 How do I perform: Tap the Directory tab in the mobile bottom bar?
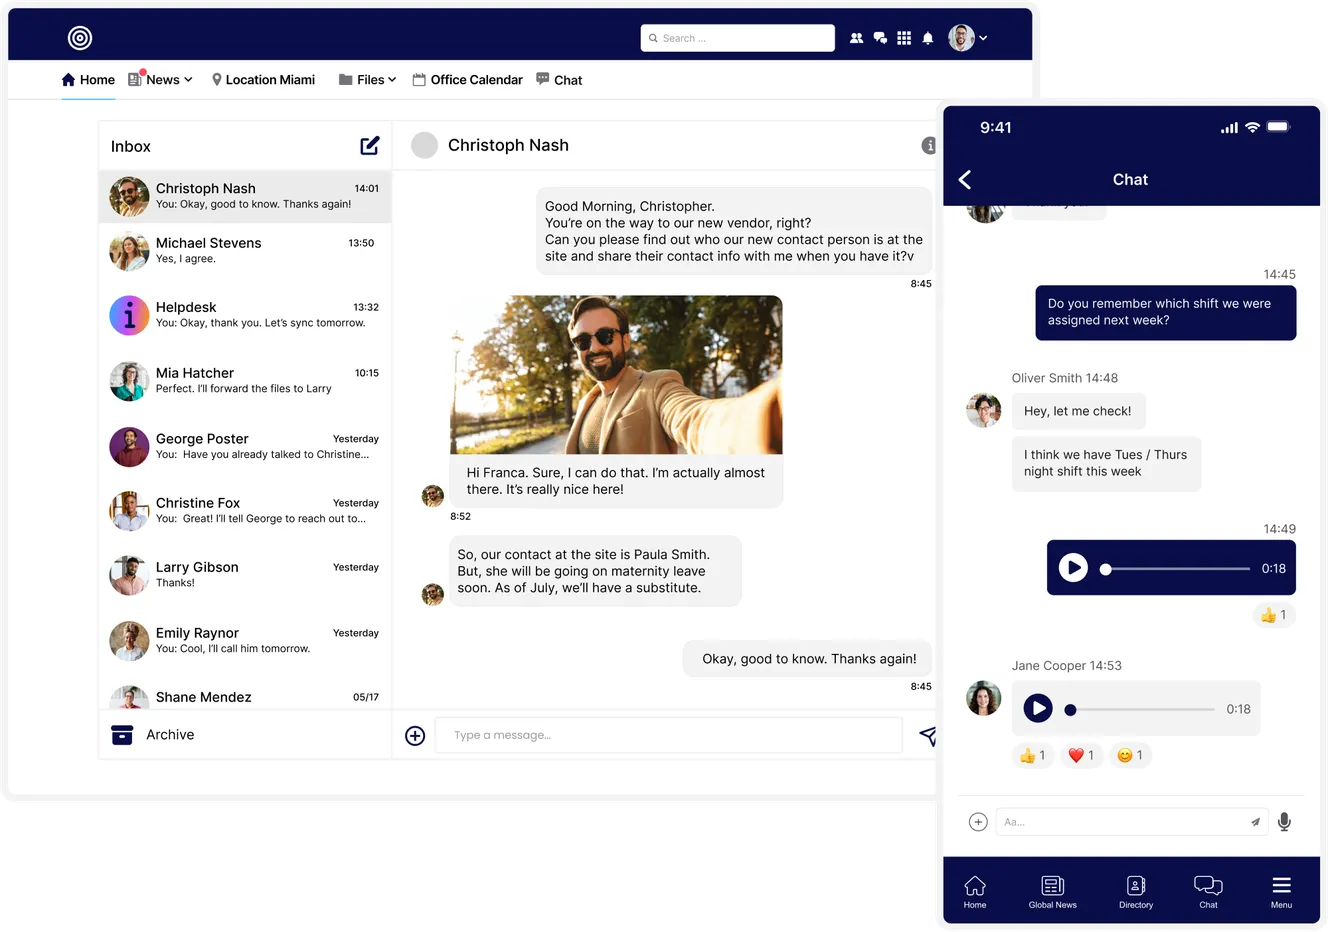click(x=1135, y=890)
